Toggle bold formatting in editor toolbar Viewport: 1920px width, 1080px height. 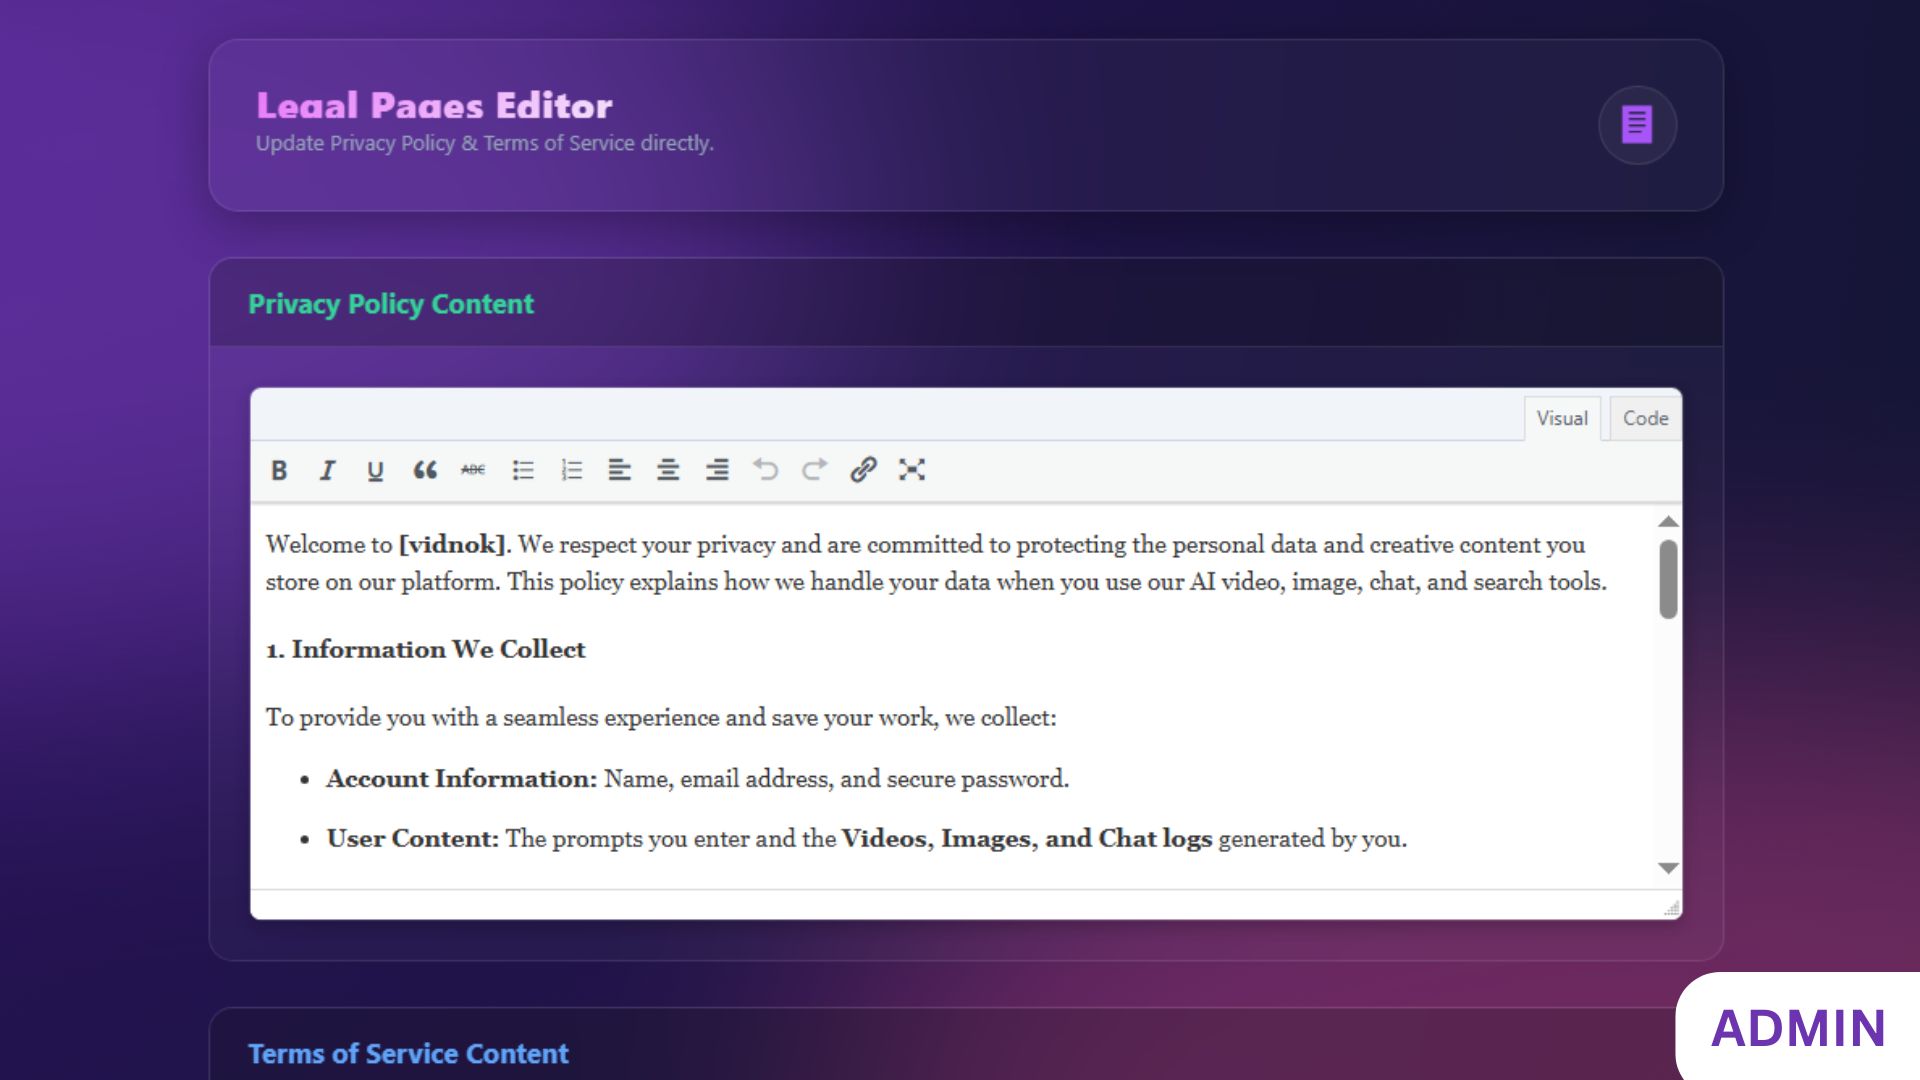point(279,470)
